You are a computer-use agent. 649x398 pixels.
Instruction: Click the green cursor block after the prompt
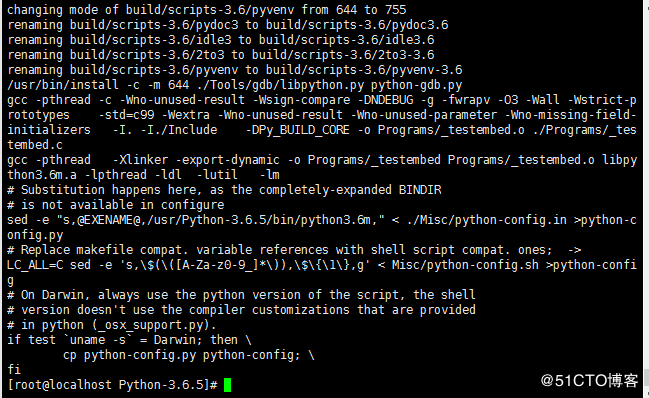tap(227, 385)
